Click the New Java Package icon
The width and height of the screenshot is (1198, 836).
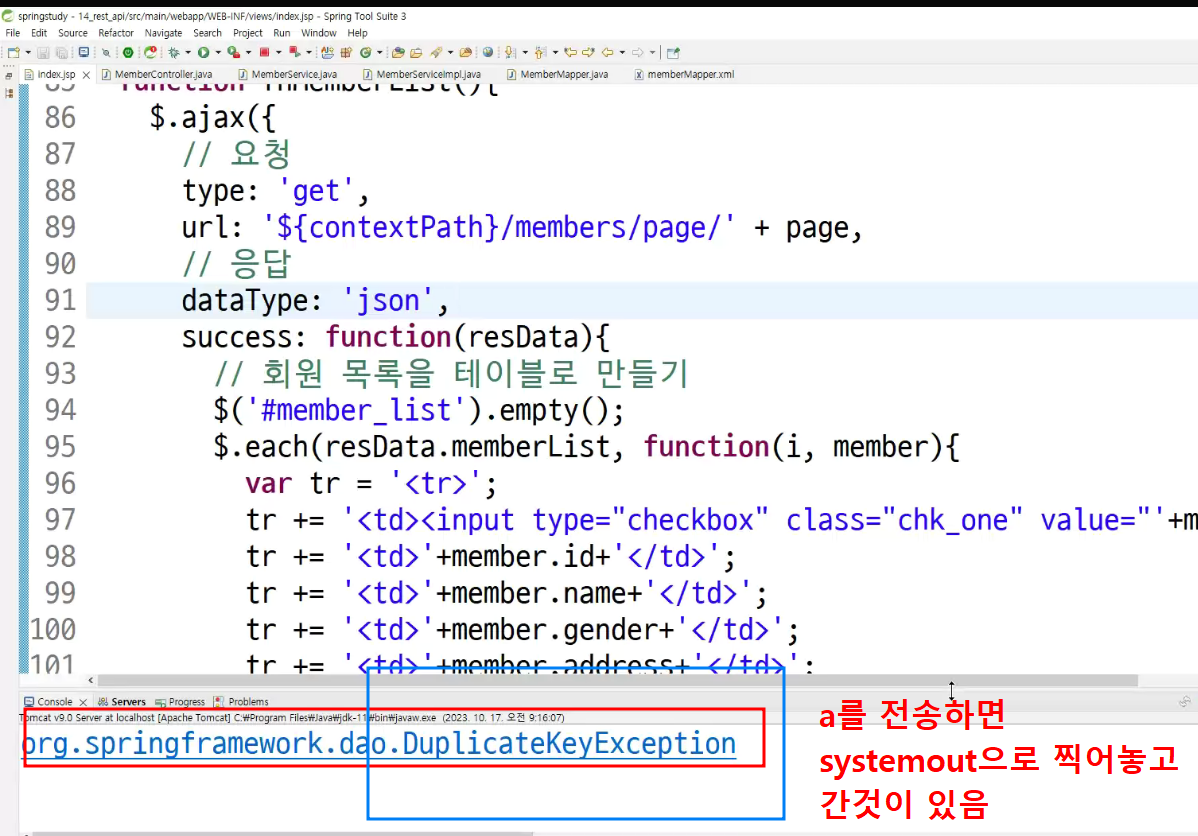346,53
